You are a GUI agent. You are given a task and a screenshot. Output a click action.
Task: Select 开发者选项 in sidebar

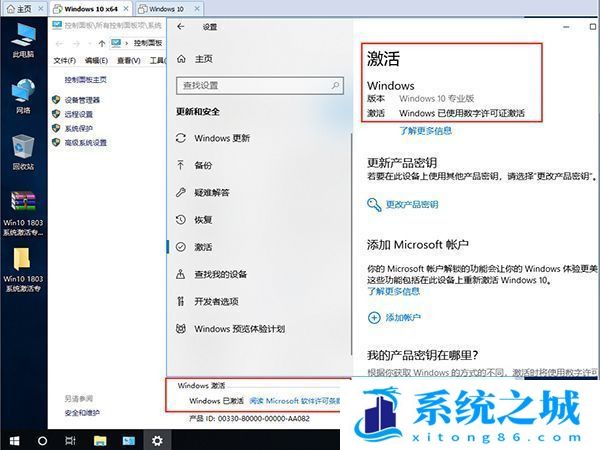(216, 301)
